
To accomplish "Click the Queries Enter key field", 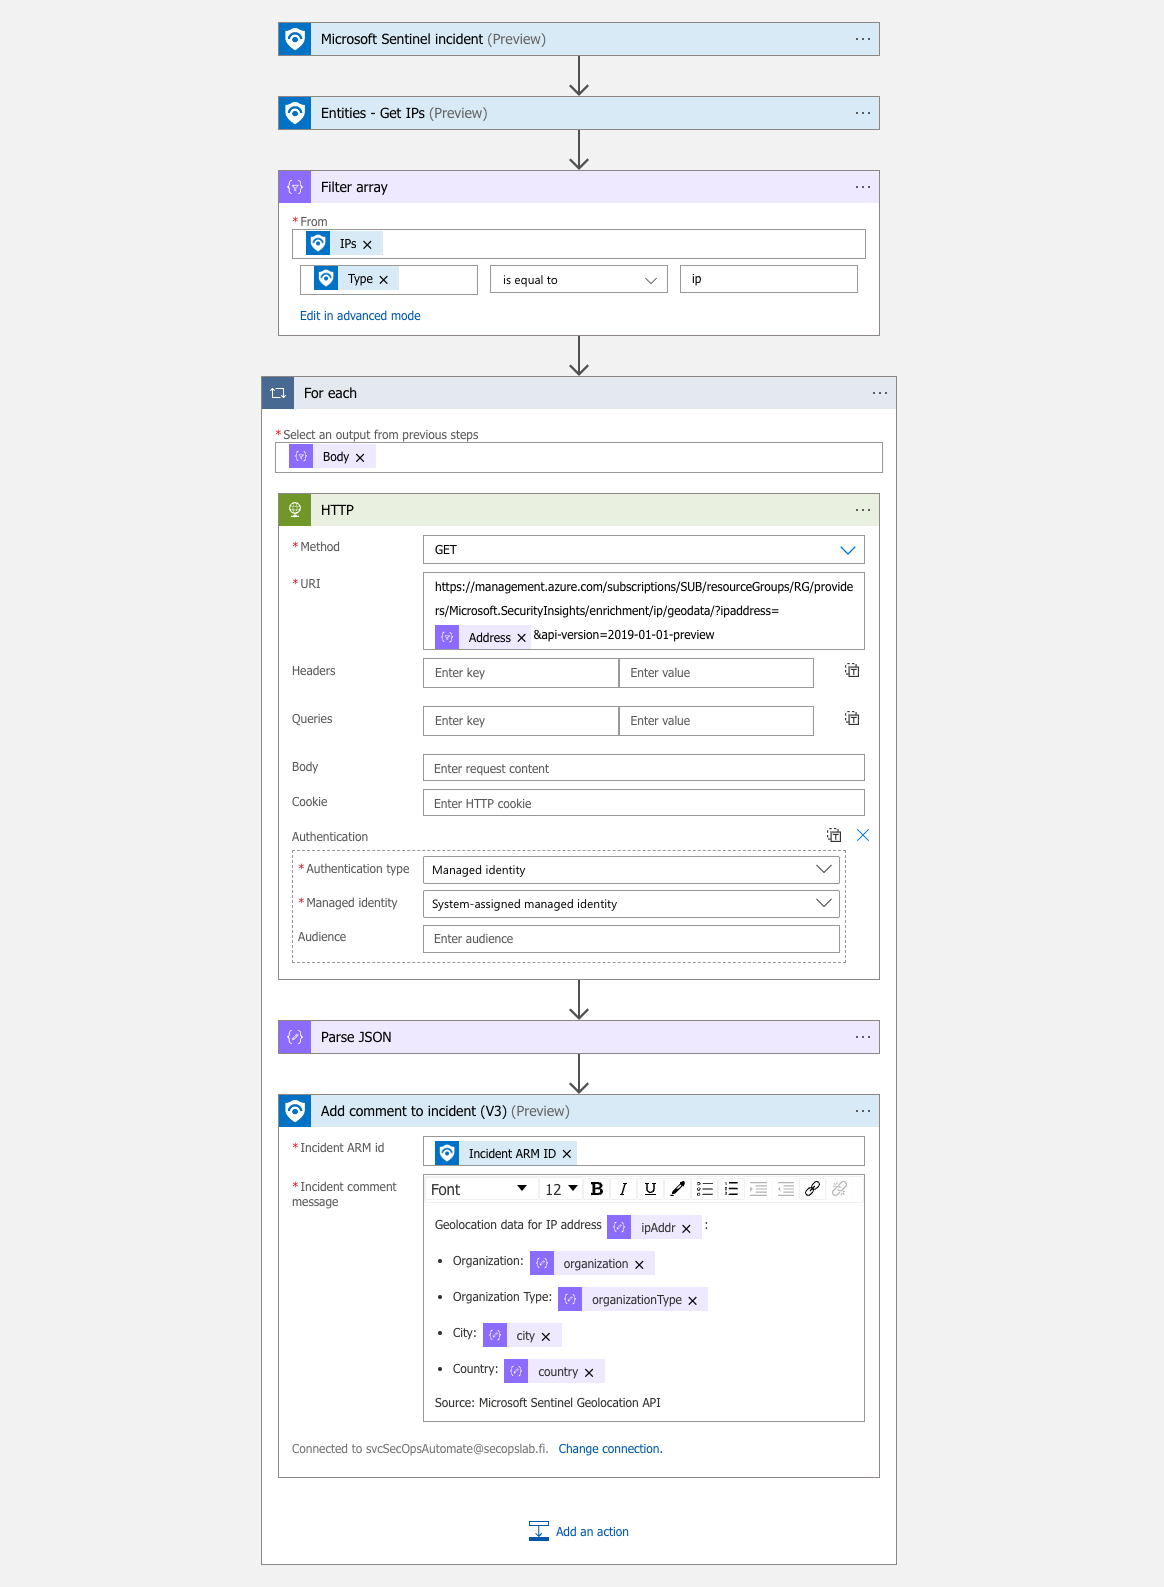I will coord(521,721).
